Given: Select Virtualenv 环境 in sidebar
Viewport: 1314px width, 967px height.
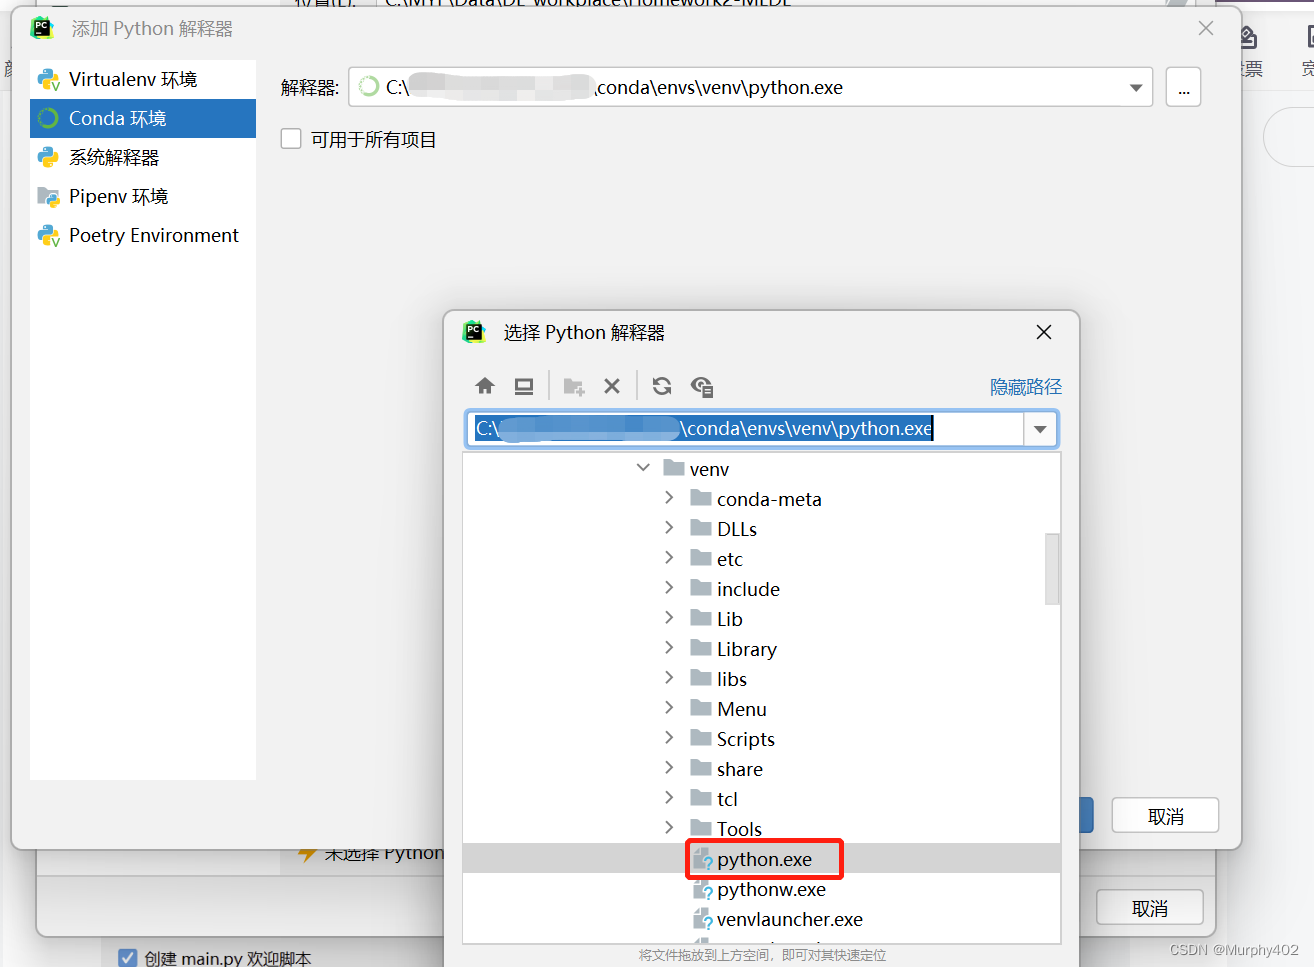Looking at the screenshot, I should 143,79.
